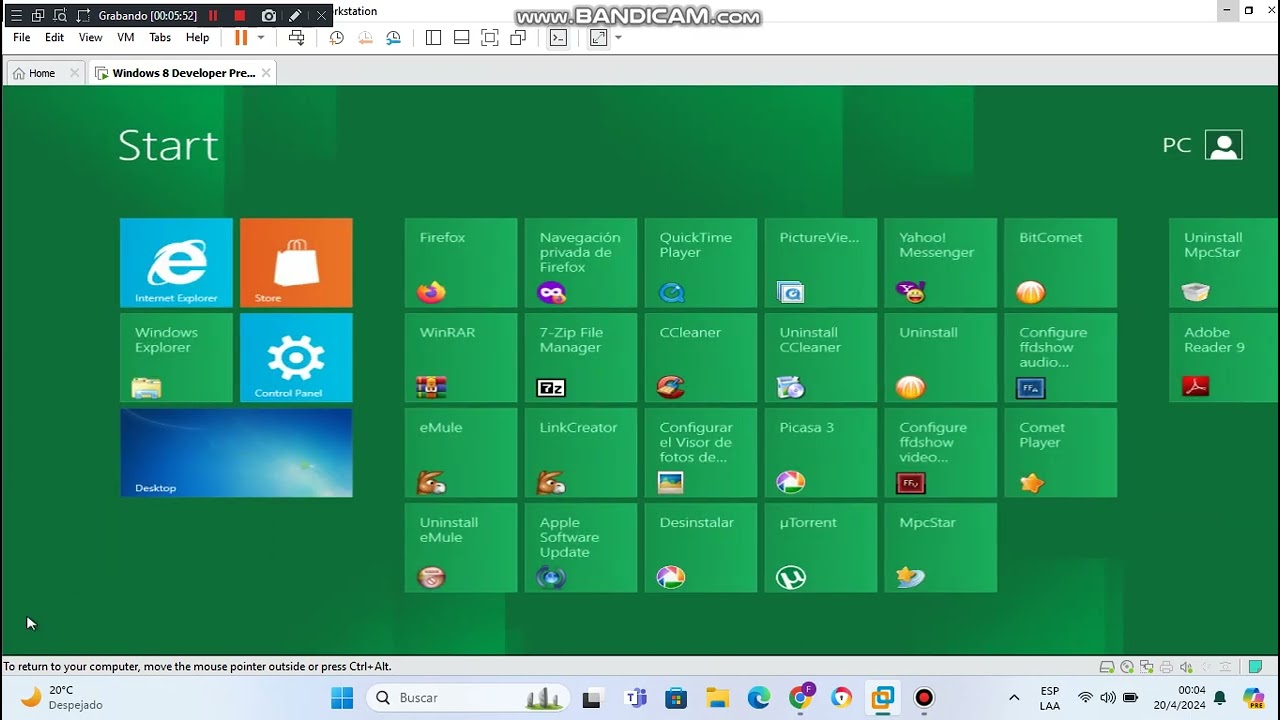Click the Uninstall CCleaner tile

[x=821, y=357]
